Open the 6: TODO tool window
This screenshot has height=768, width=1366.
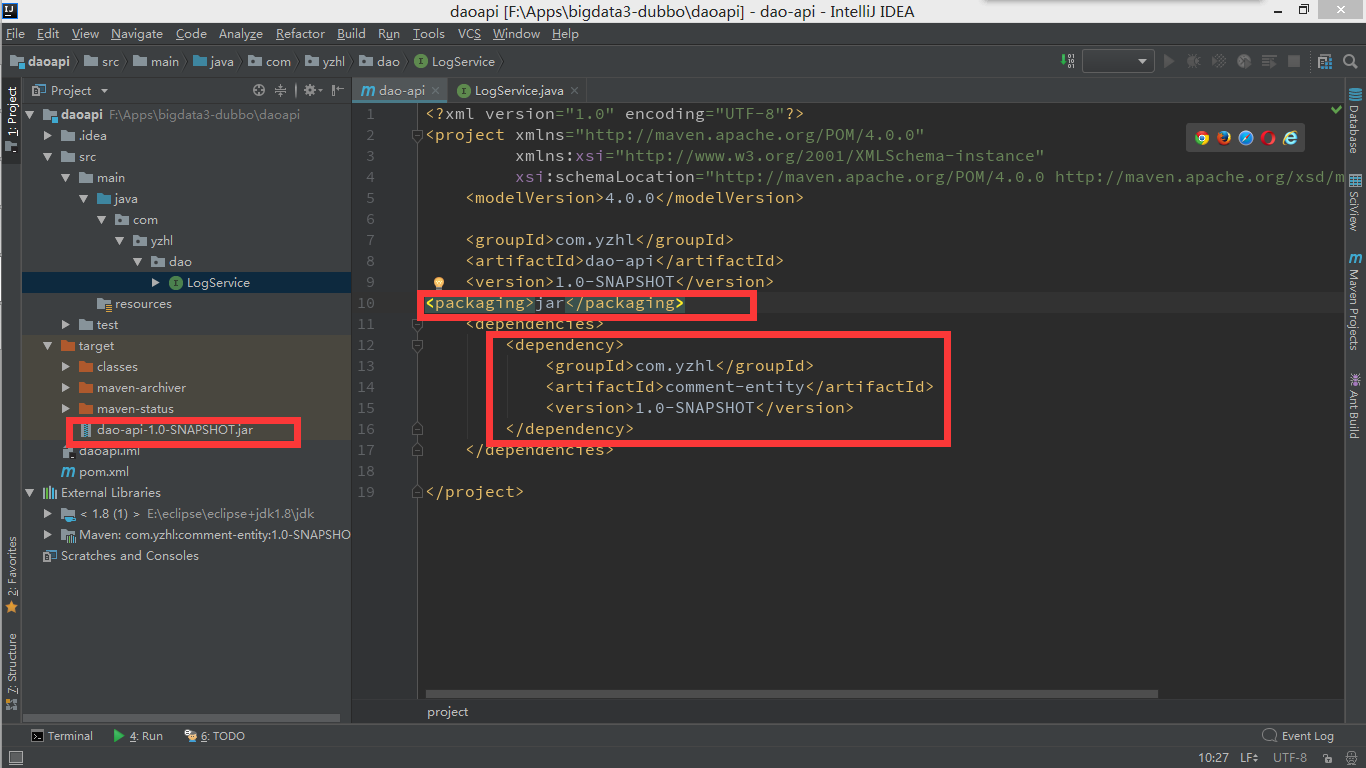(x=215, y=736)
